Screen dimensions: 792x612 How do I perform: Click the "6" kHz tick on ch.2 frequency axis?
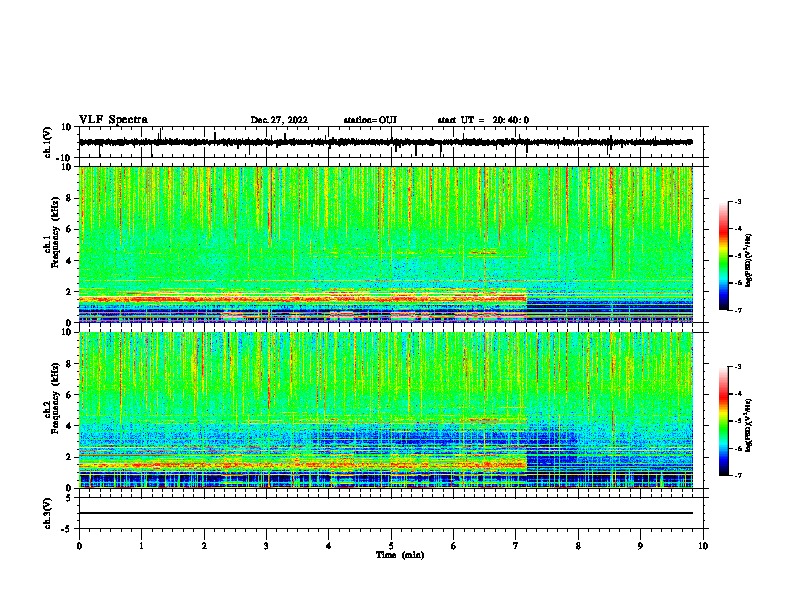click(x=70, y=395)
